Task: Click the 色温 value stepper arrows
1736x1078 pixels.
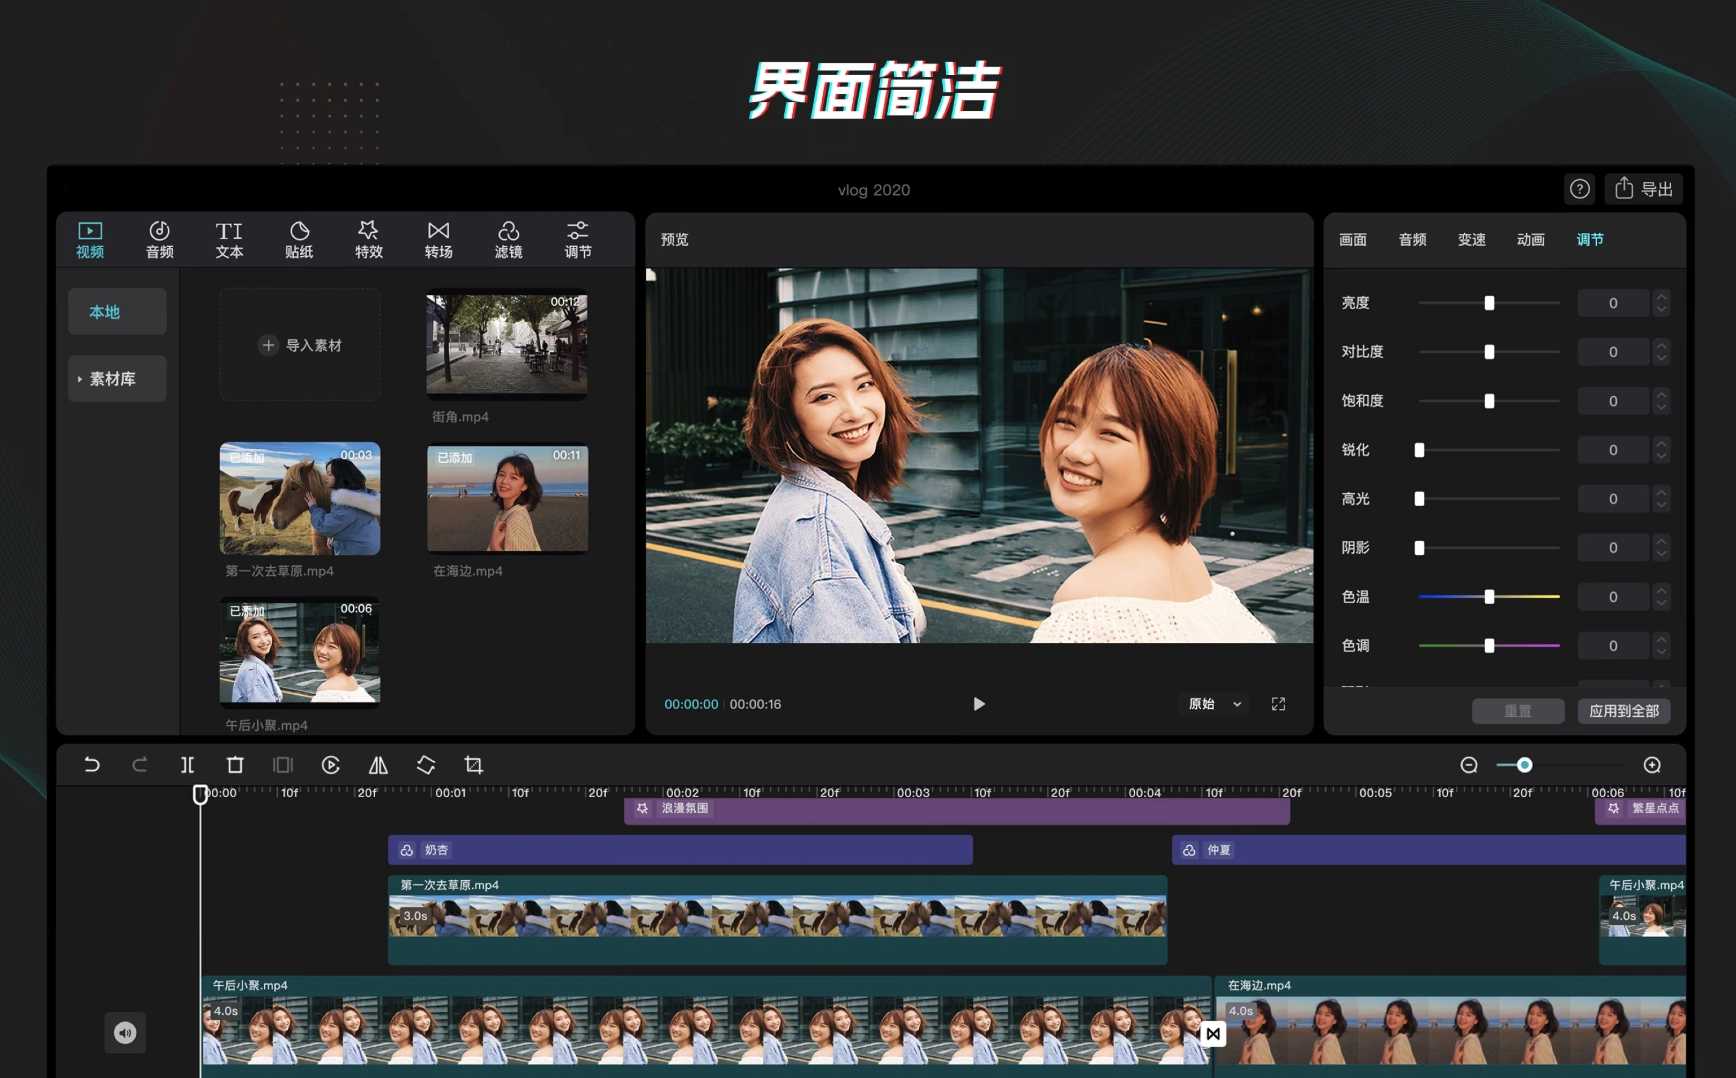Action: click(1661, 597)
